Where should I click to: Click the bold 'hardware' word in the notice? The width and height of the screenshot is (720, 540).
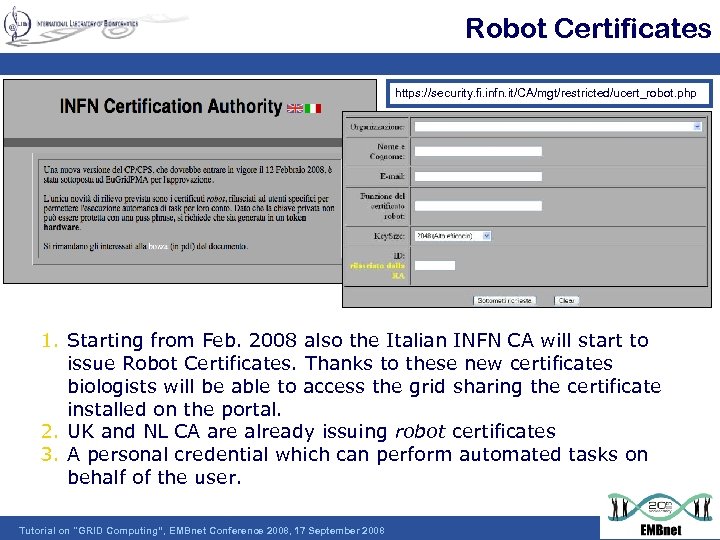tap(62, 227)
